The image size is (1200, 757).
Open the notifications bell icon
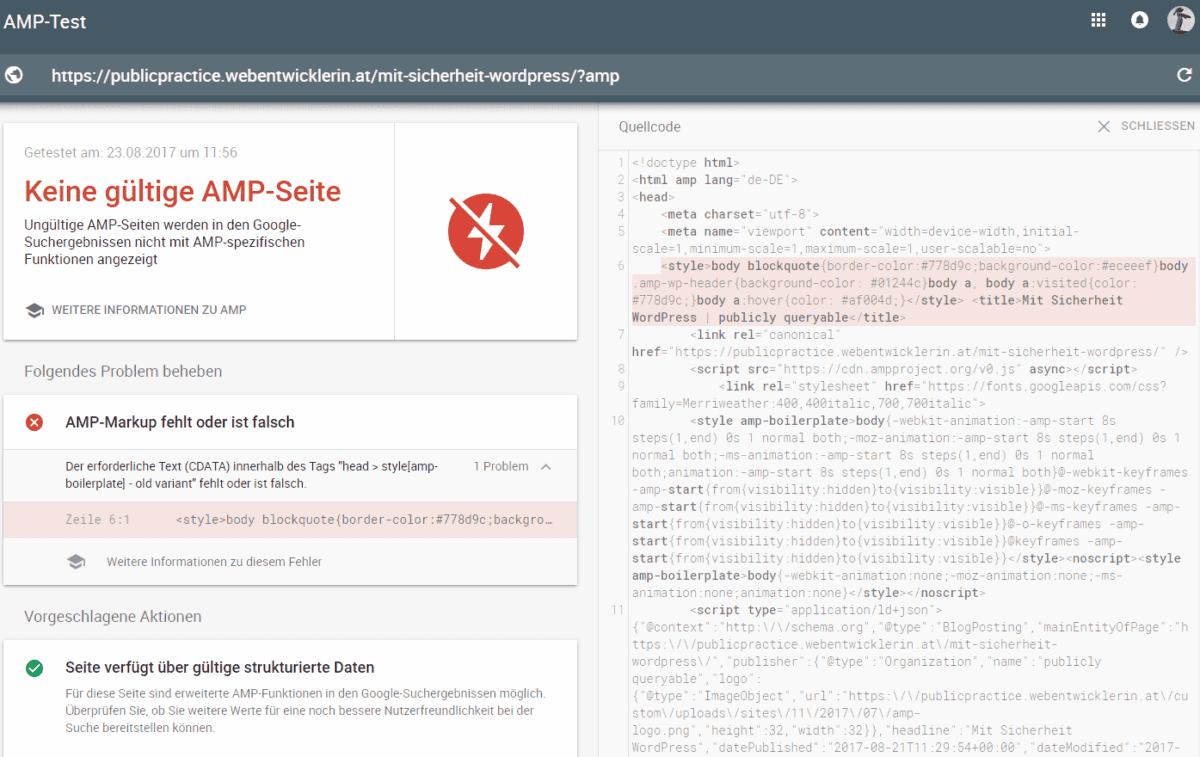[x=1139, y=20]
